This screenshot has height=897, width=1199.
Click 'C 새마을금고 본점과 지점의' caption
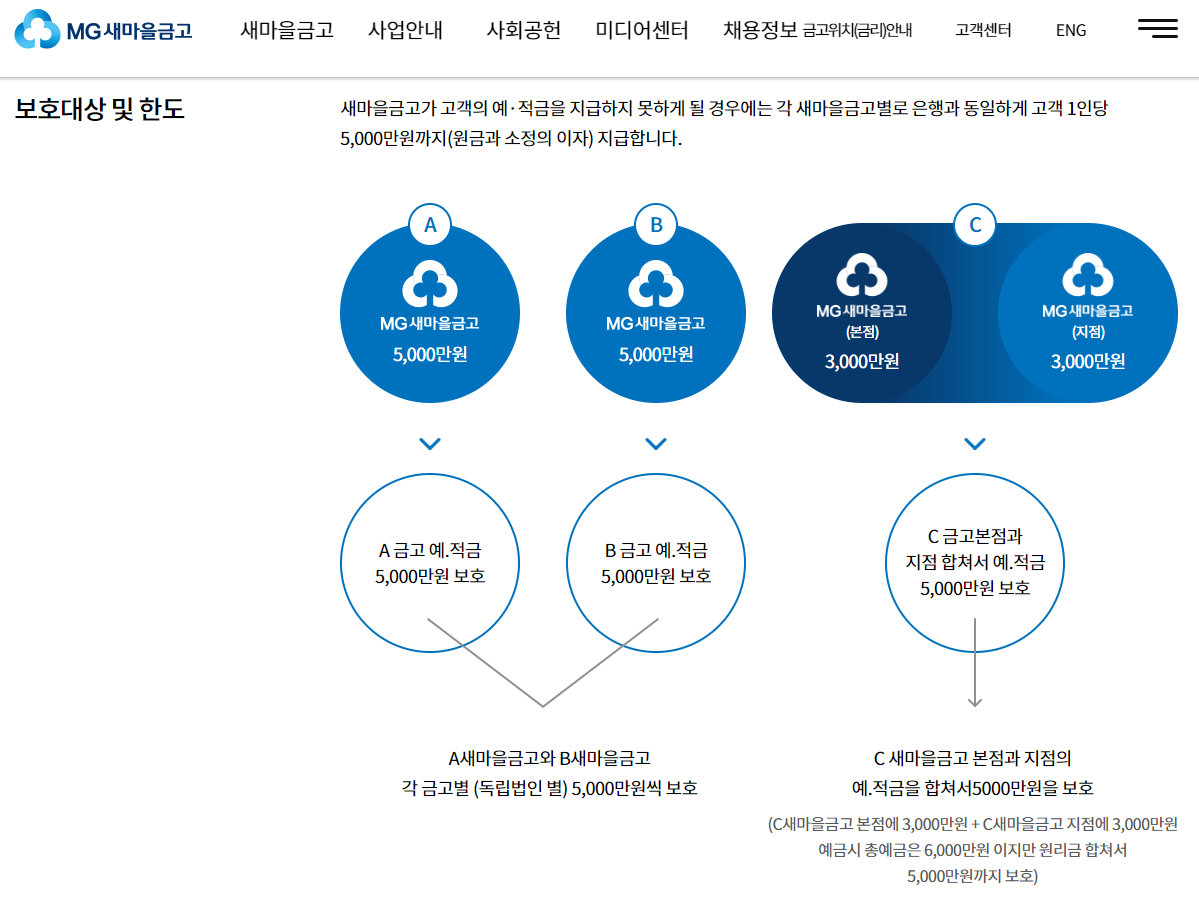coord(972,759)
